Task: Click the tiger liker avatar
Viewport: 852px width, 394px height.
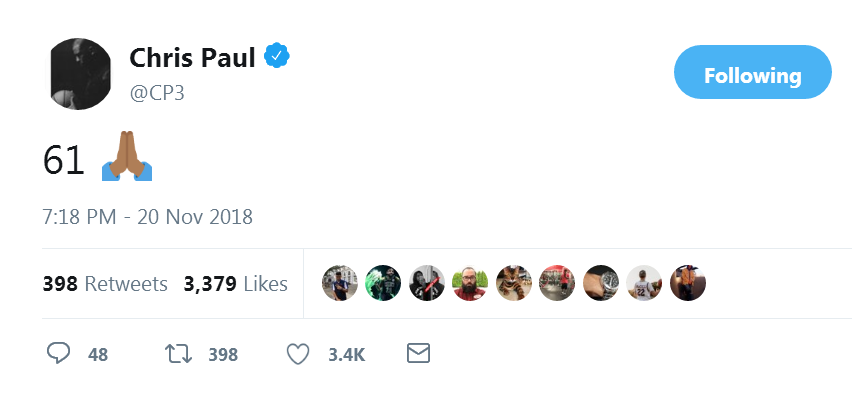Action: 513,283
